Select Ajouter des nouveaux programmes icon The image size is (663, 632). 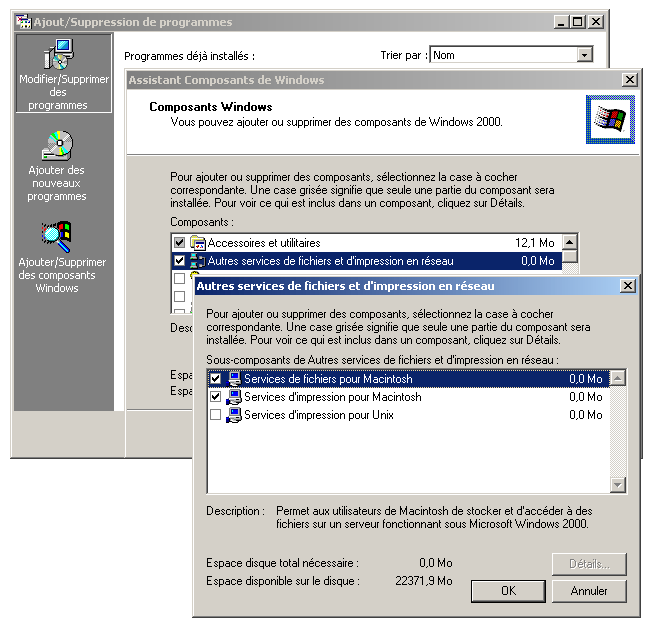[x=58, y=146]
